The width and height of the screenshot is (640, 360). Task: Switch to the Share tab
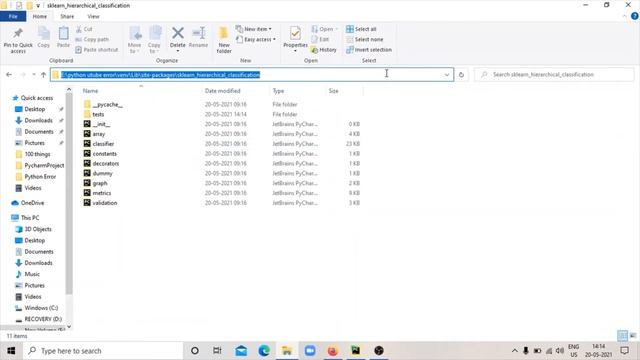click(67, 16)
